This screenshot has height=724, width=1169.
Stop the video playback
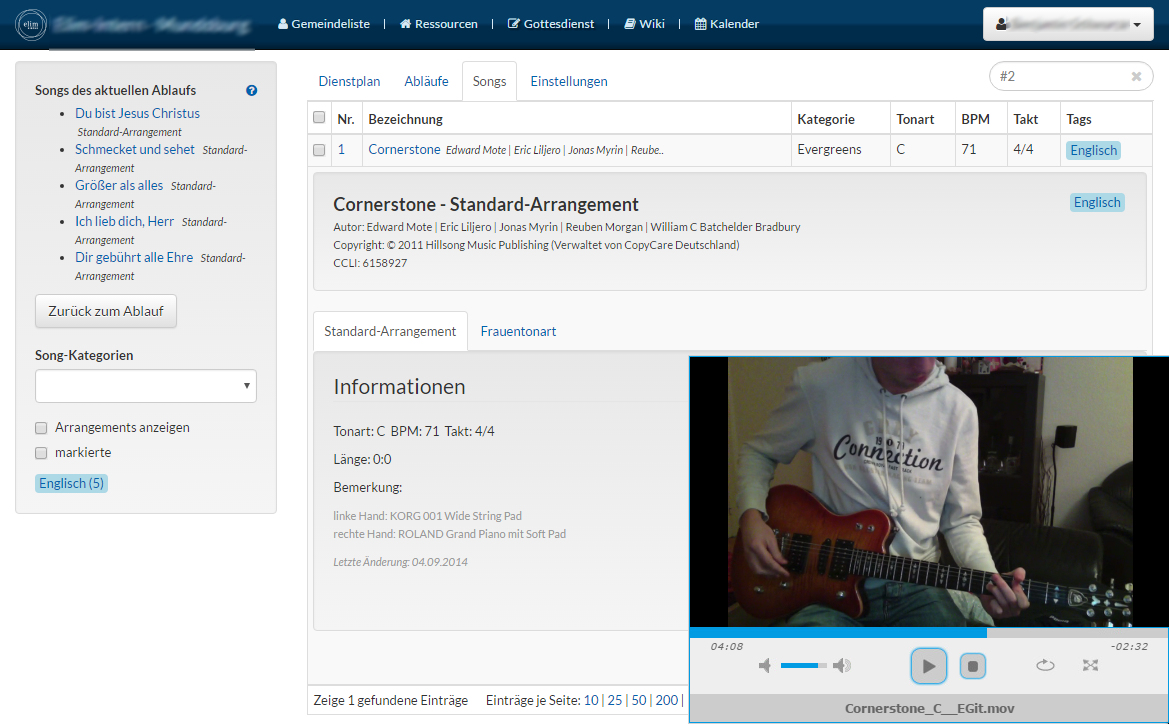(x=972, y=666)
